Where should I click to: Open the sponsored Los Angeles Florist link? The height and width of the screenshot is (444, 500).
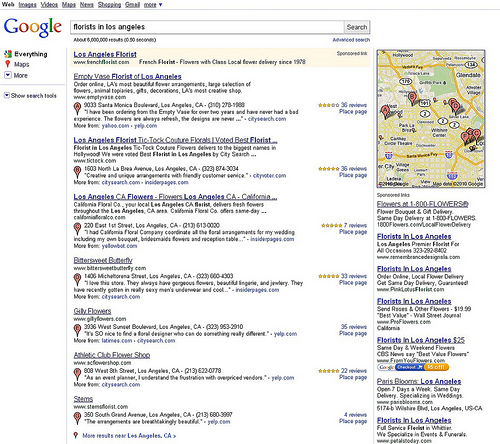pyautogui.click(x=105, y=54)
